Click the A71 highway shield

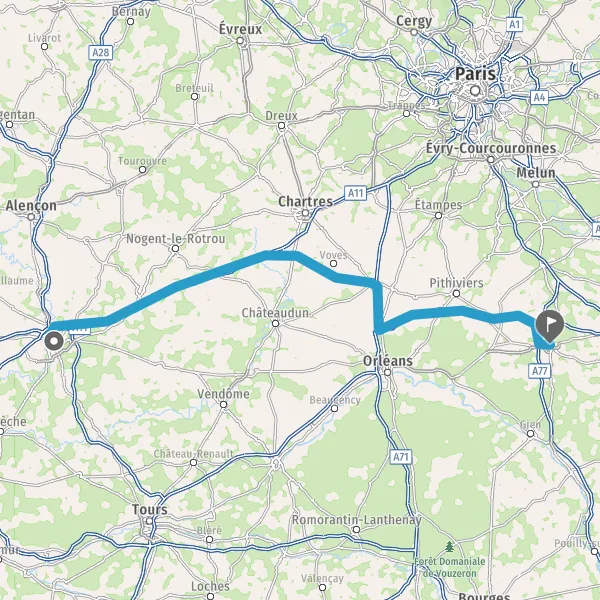401,457
